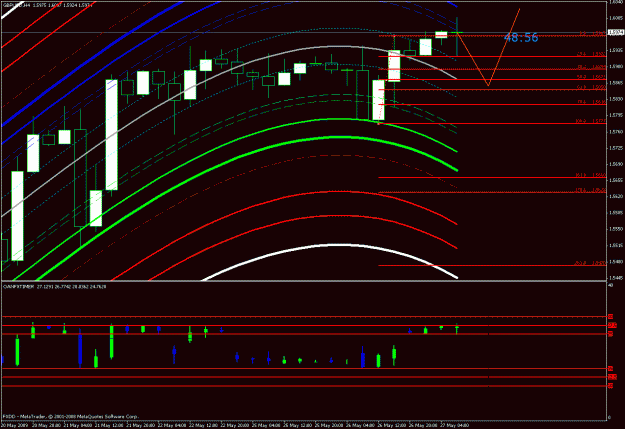625x429 pixels.
Task: Click the 1.5445 price axis label
Action: click(616, 278)
